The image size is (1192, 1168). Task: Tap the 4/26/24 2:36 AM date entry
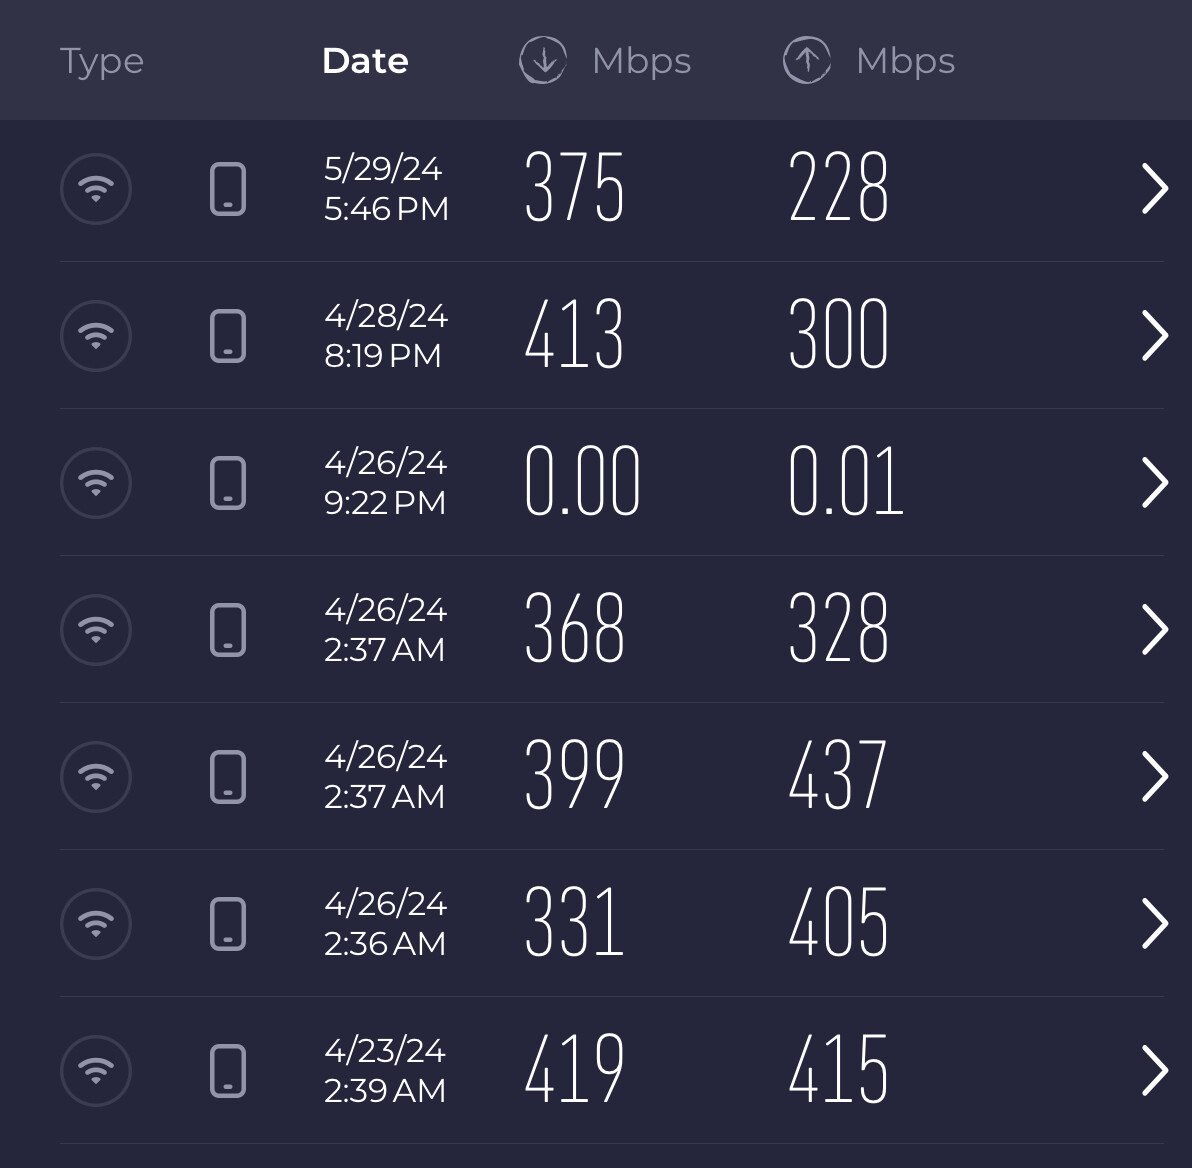(x=385, y=924)
